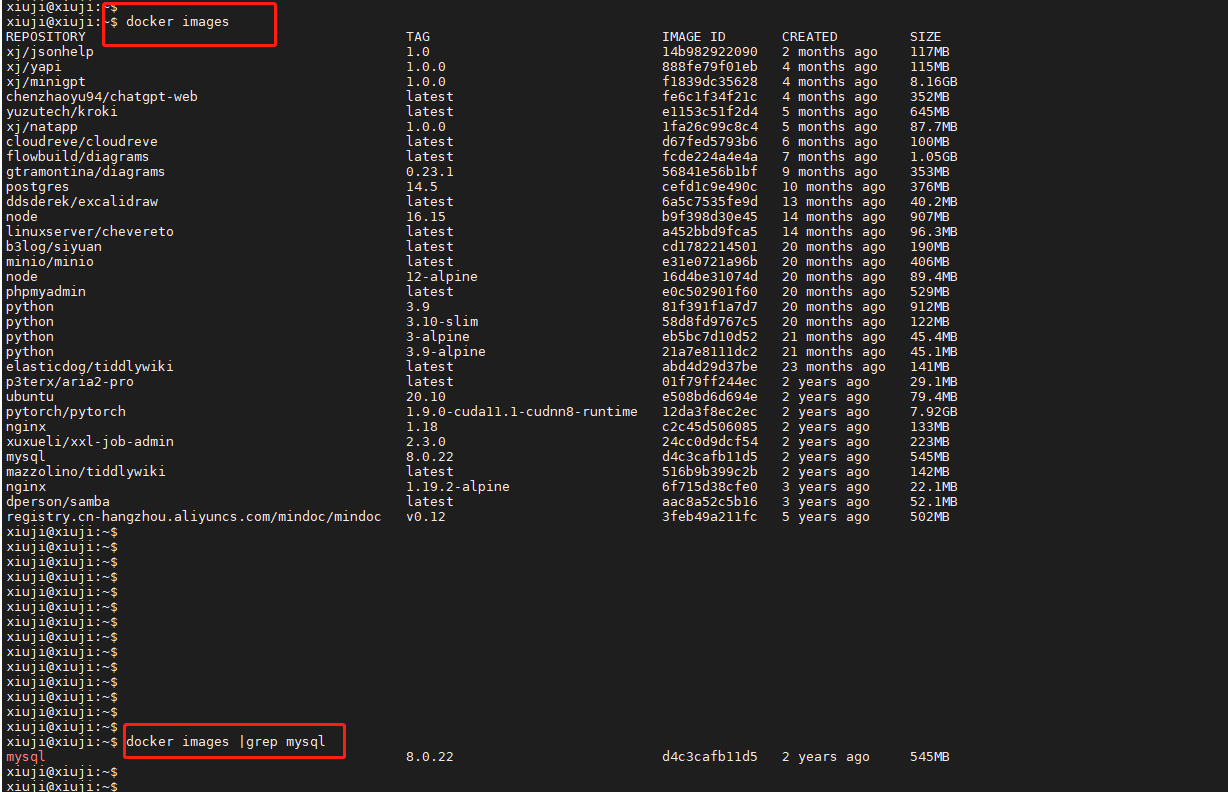Image resolution: width=1228 pixels, height=792 pixels.
Task: Click repository name xj/minigpt
Action: [46, 81]
